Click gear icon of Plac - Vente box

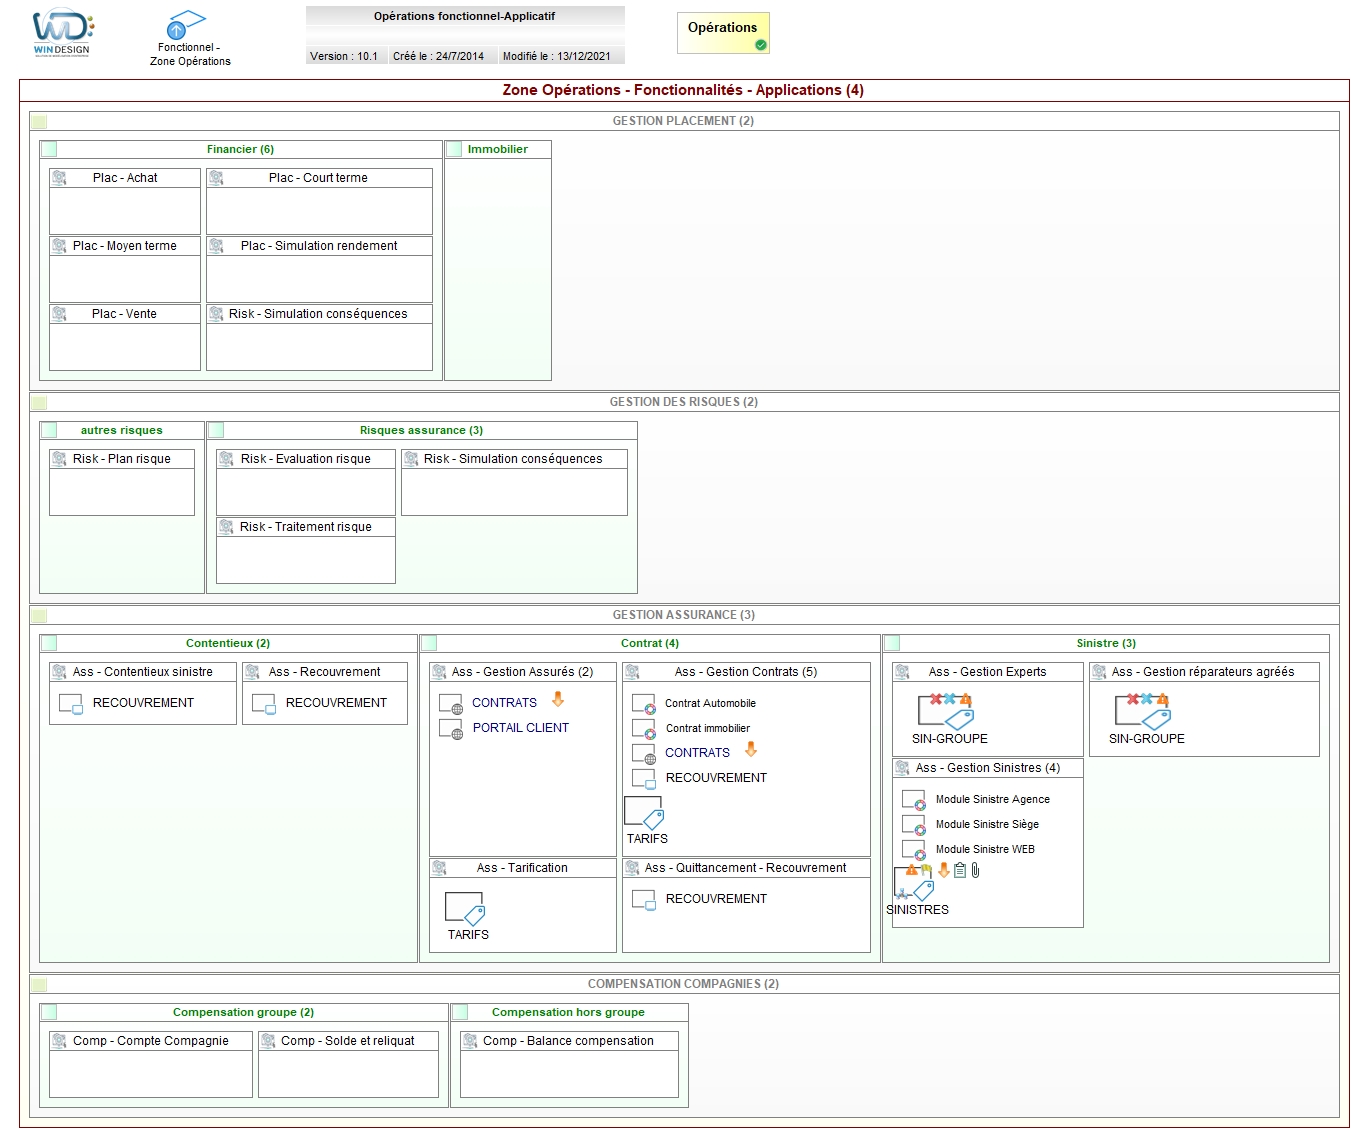(59, 314)
